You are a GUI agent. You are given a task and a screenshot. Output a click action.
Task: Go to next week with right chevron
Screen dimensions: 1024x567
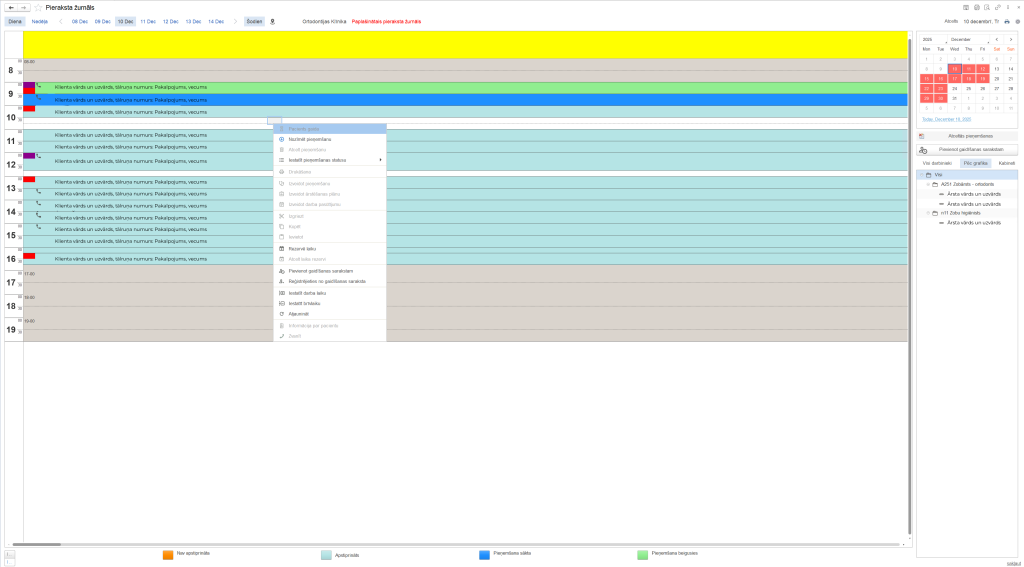(235, 21)
